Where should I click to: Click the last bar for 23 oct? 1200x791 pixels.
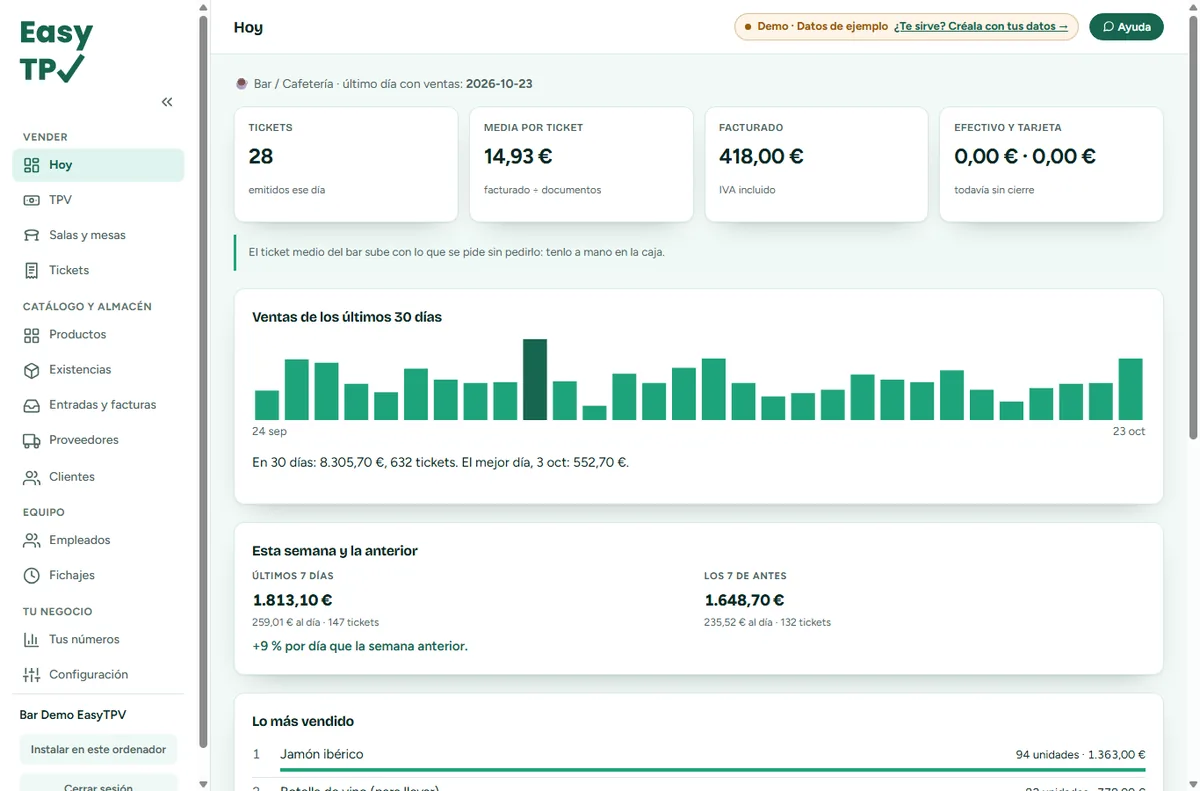(1130, 389)
